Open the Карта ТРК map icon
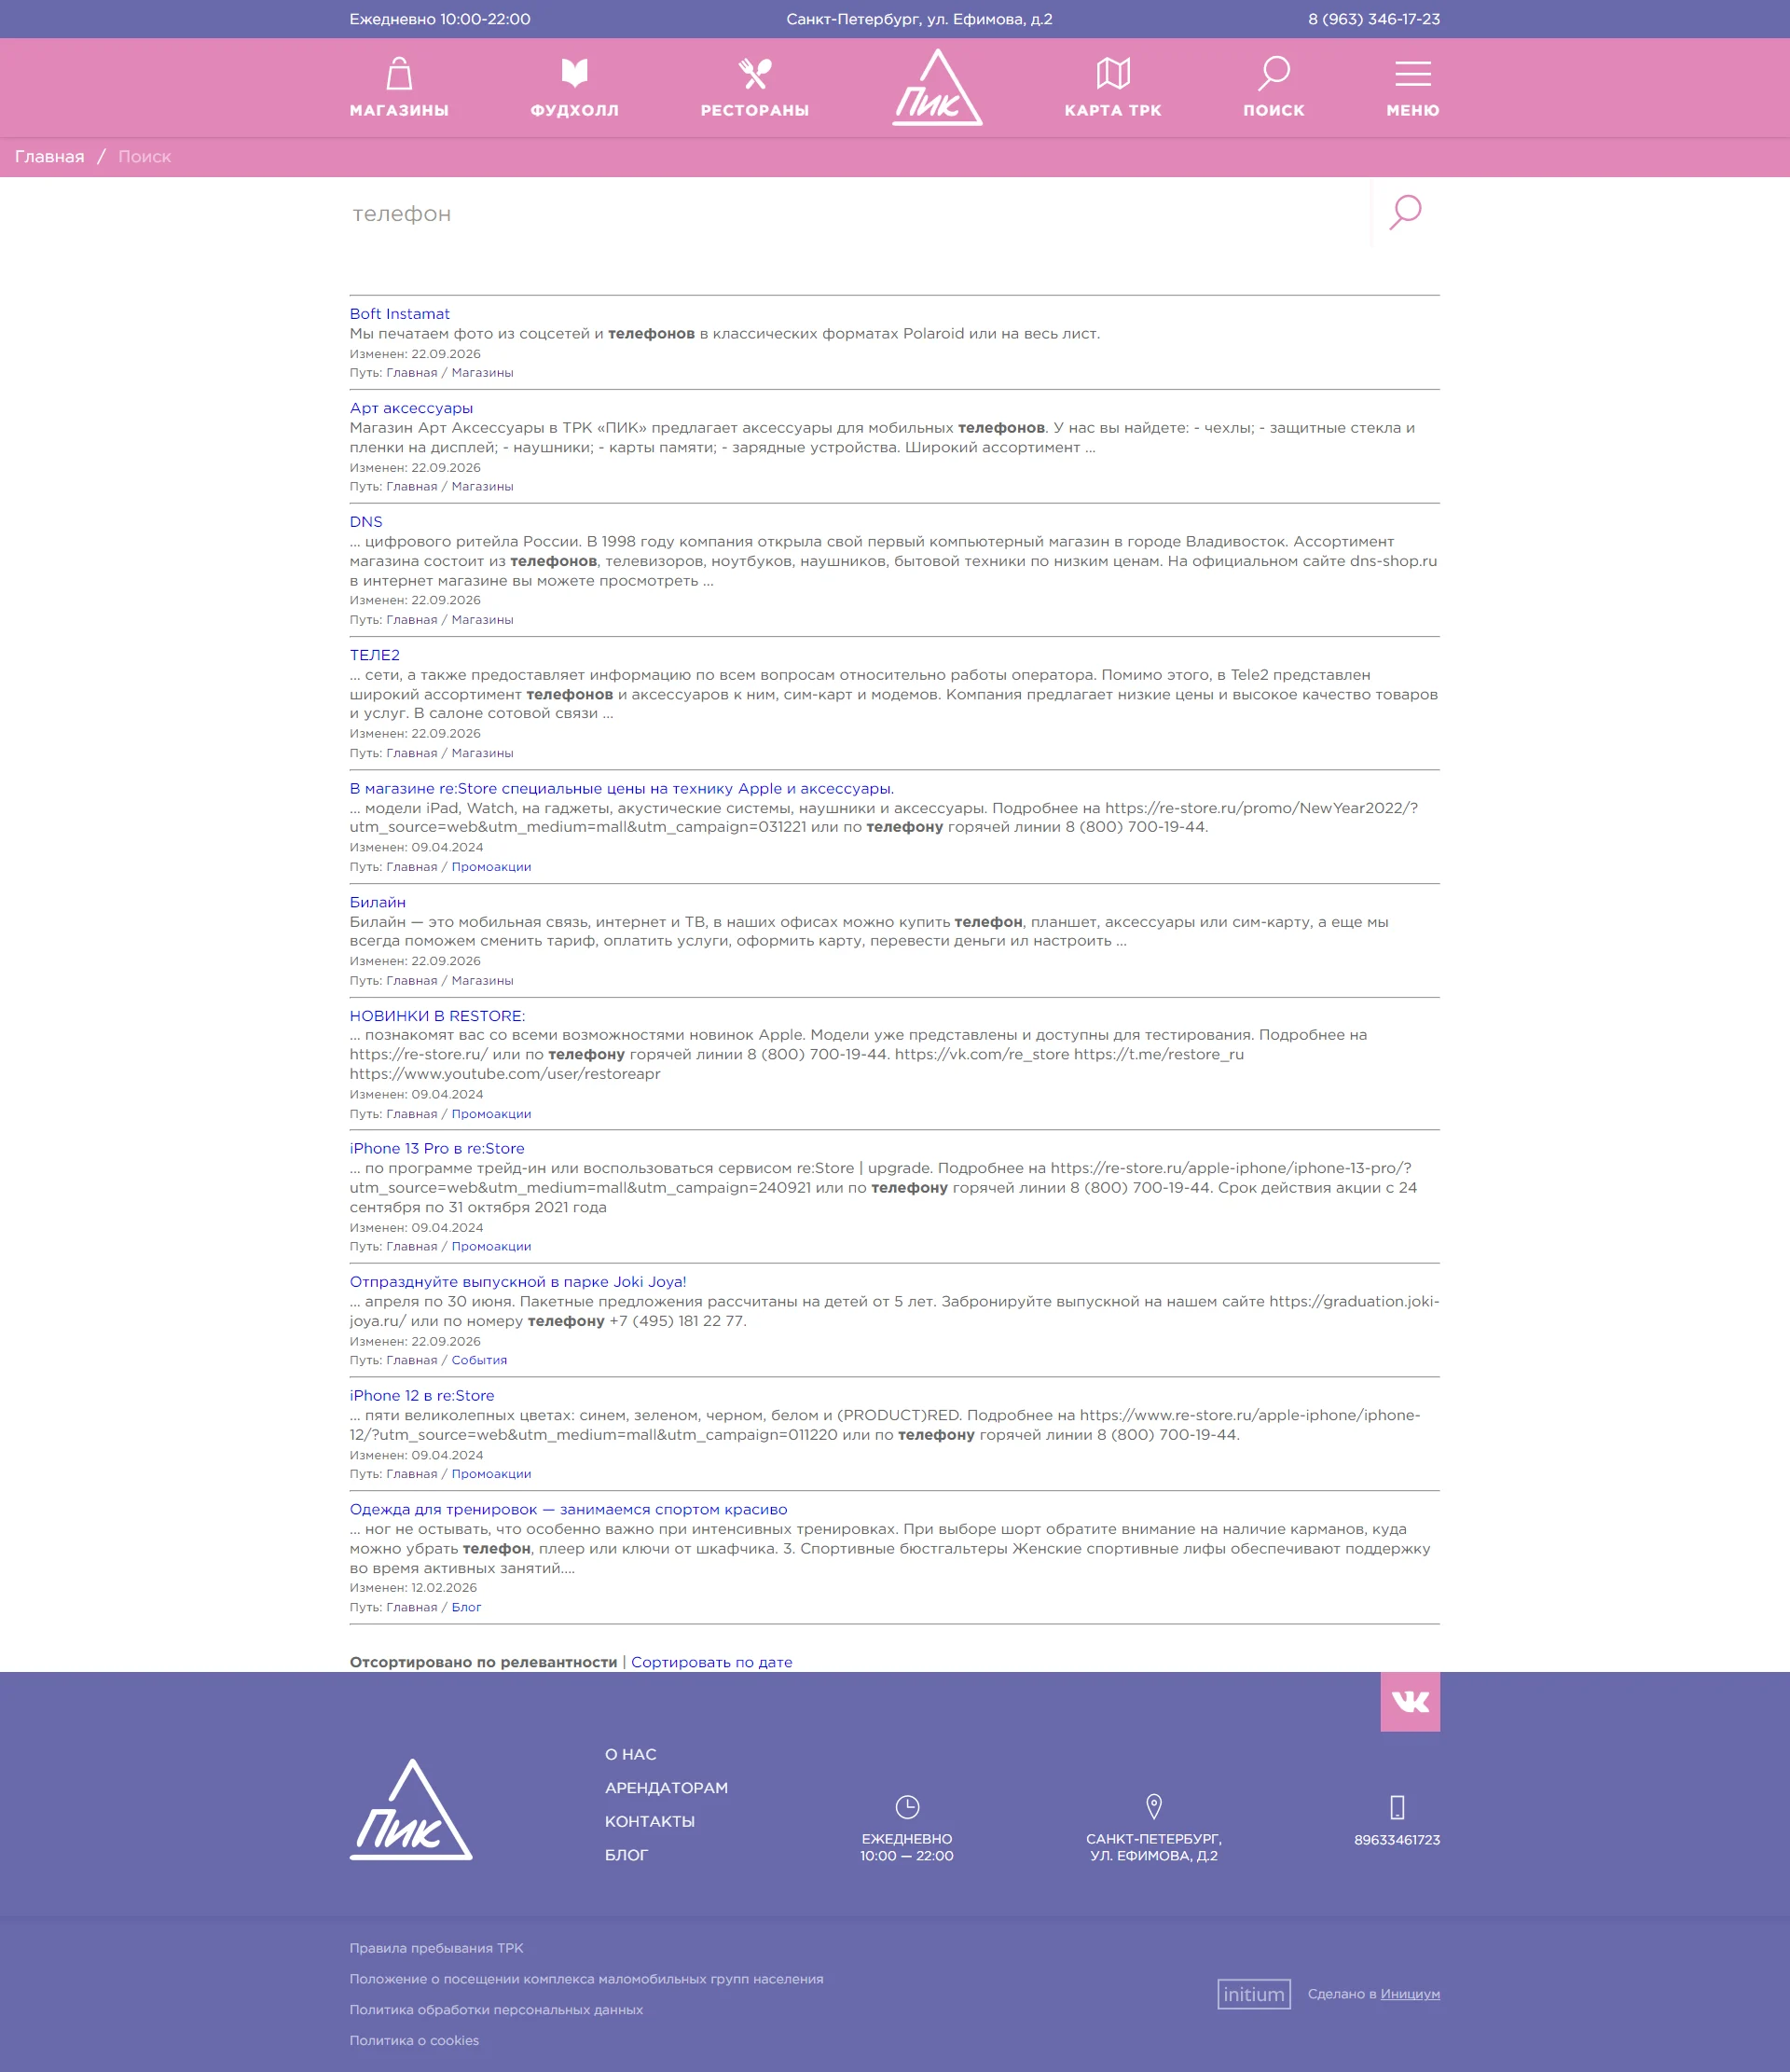This screenshot has height=2072, width=1790. coord(1113,73)
